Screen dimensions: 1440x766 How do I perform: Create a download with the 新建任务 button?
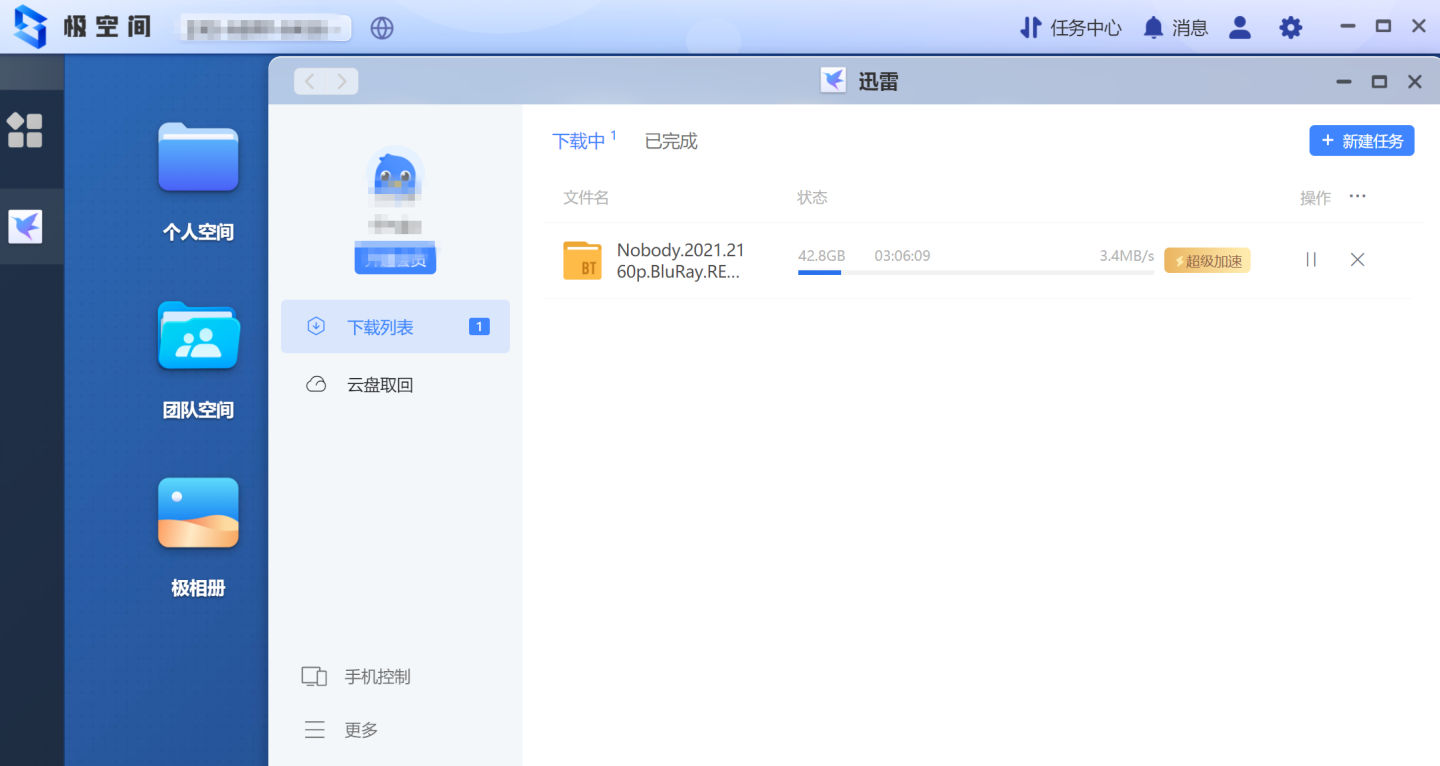(1361, 140)
